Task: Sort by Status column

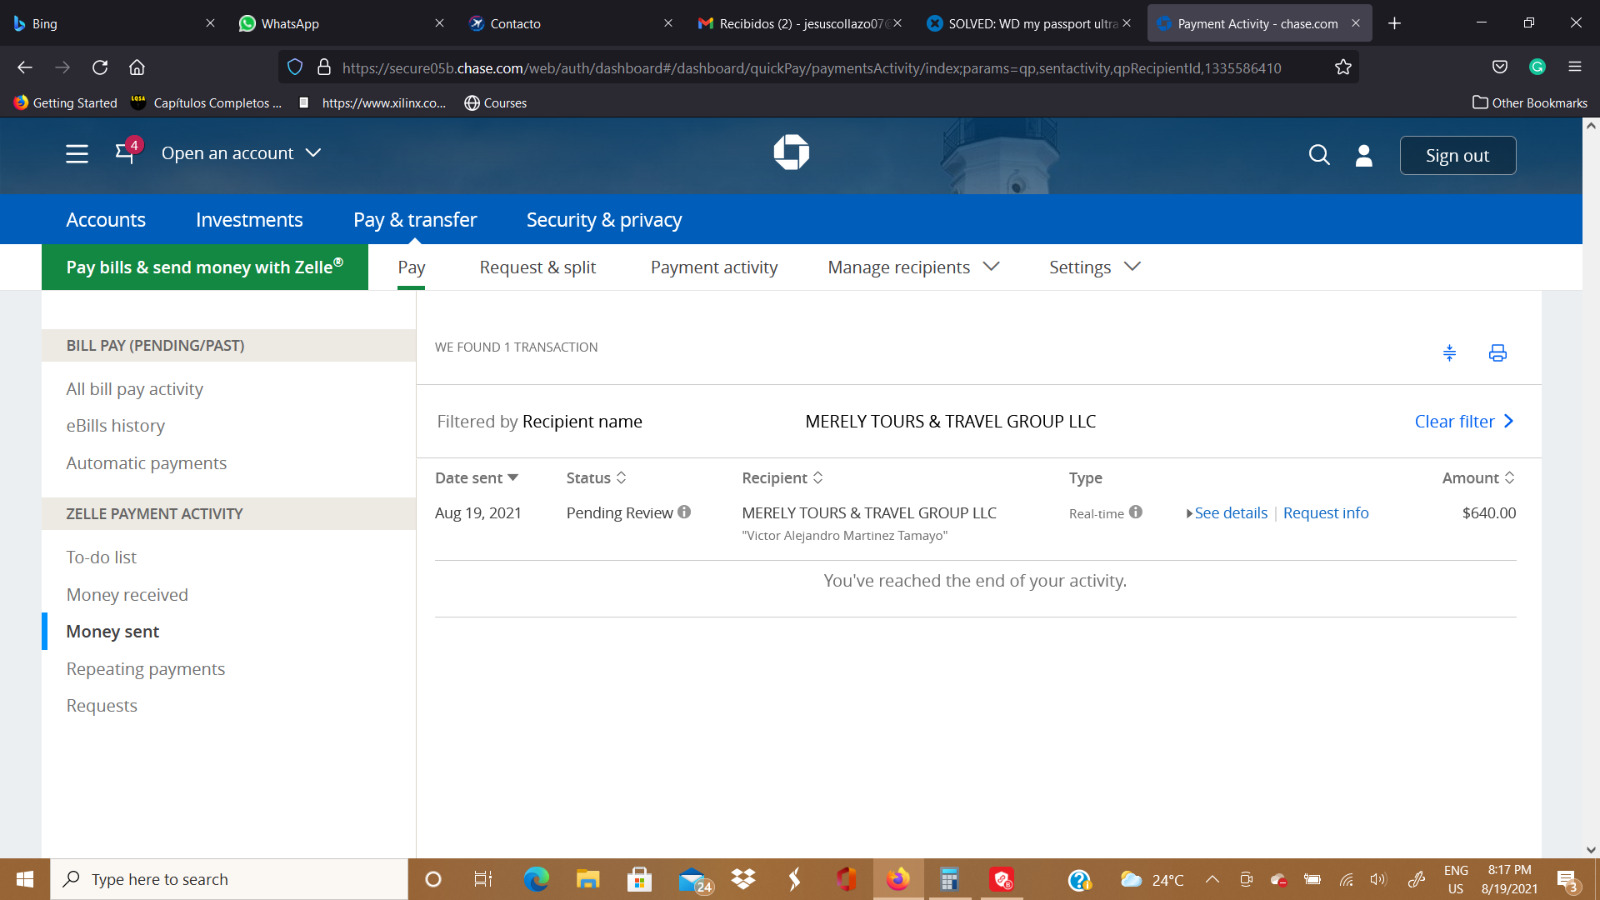Action: pos(596,478)
